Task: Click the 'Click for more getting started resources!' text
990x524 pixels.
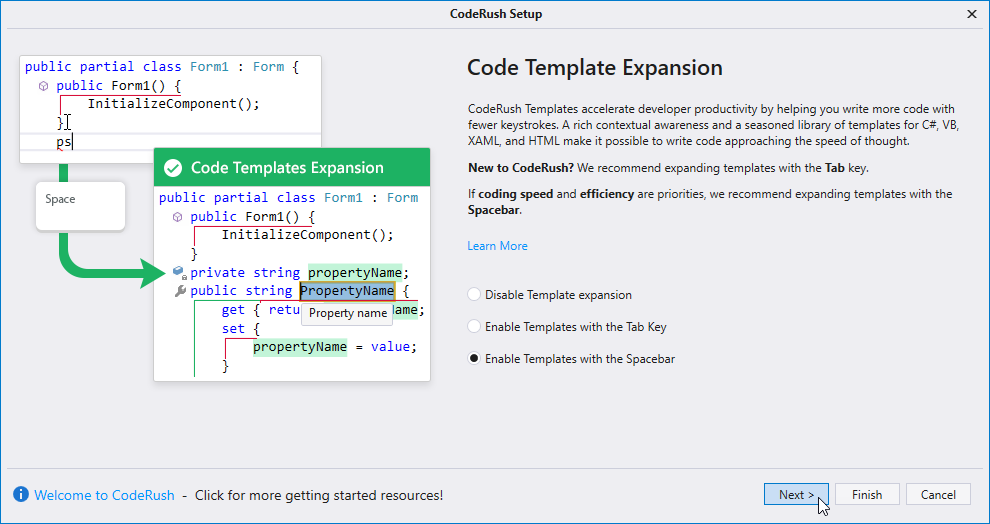Action: click(319, 496)
